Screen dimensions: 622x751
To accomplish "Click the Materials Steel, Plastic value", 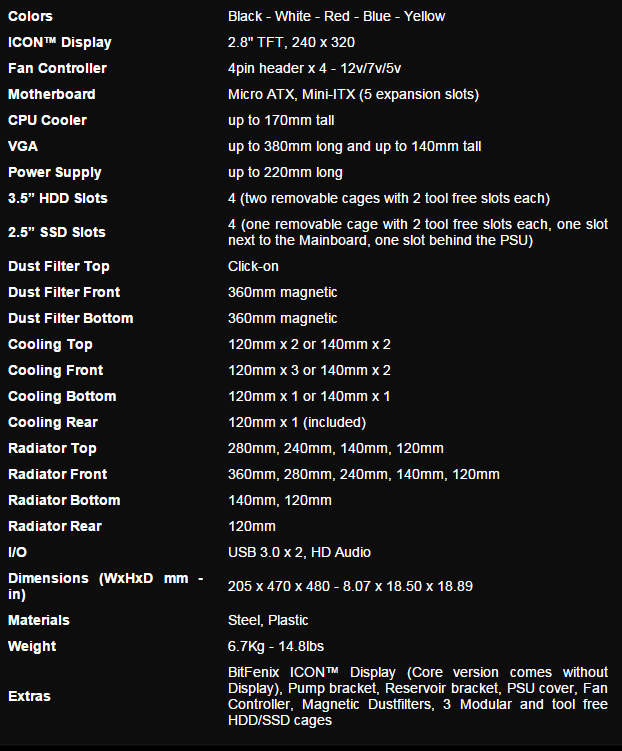I will coord(268,620).
